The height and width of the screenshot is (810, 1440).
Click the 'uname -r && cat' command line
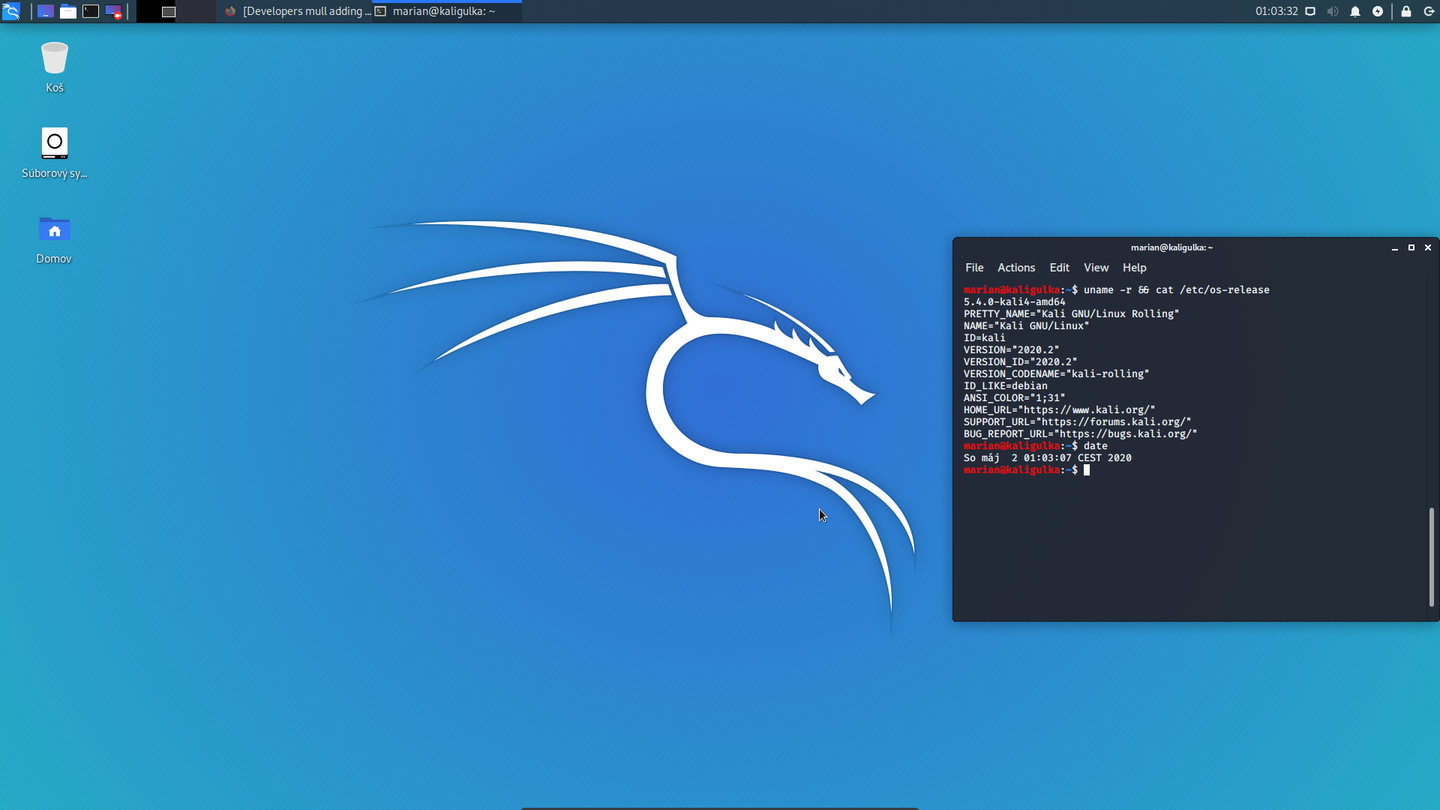pyautogui.click(x=1177, y=290)
